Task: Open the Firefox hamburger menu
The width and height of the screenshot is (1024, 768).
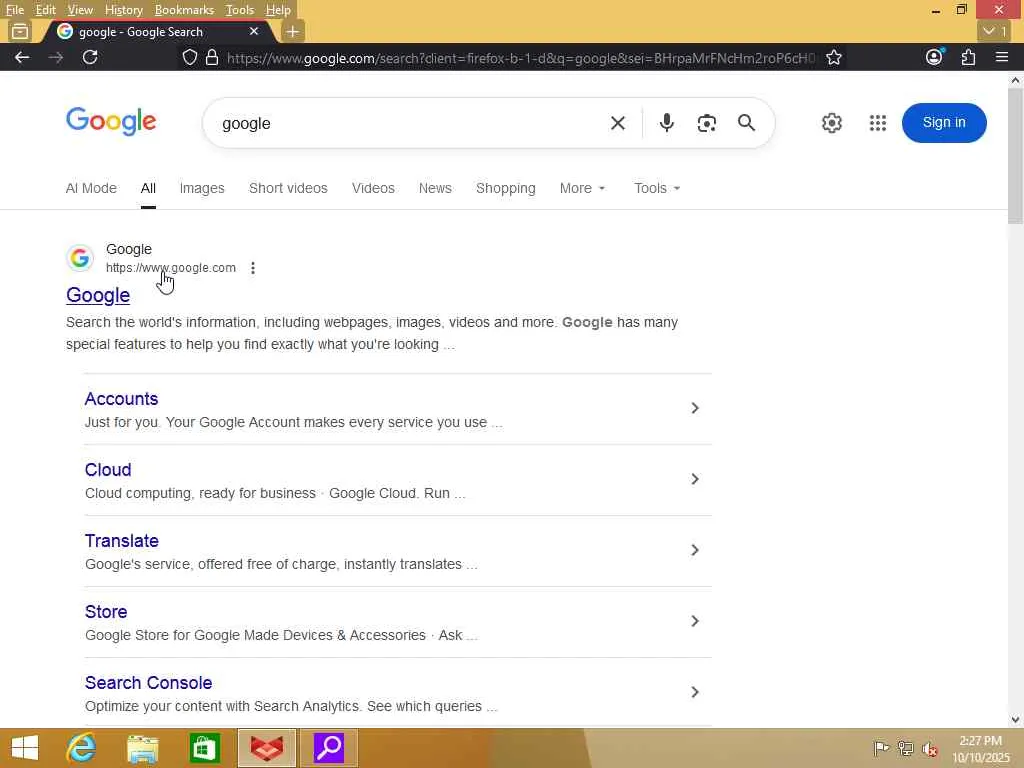Action: pyautogui.click(x=1002, y=57)
